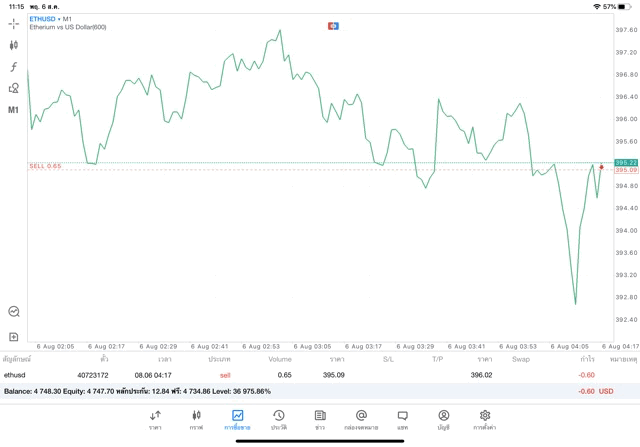Open the News tab icon

(x=320, y=419)
